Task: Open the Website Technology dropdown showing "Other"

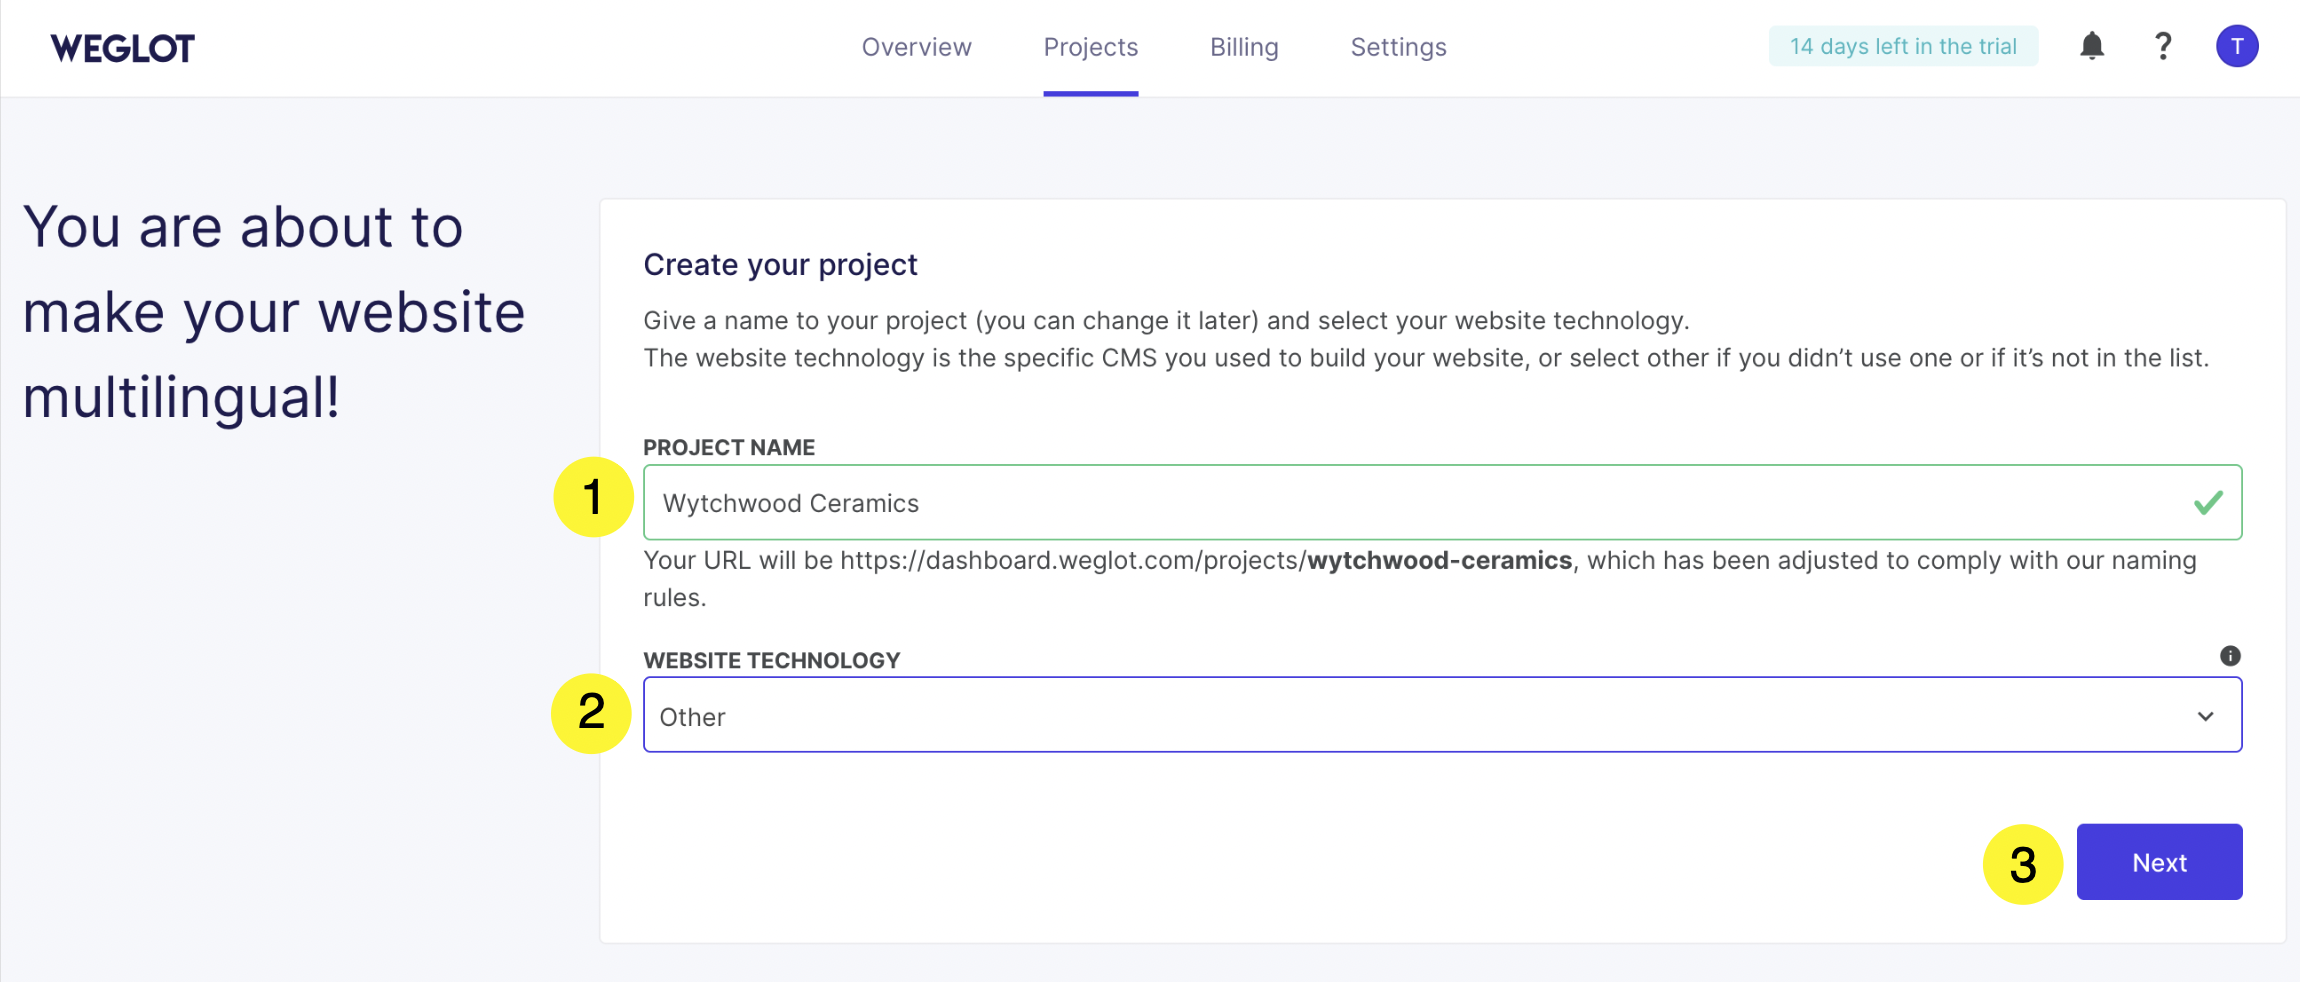Action: [x=1400, y=715]
